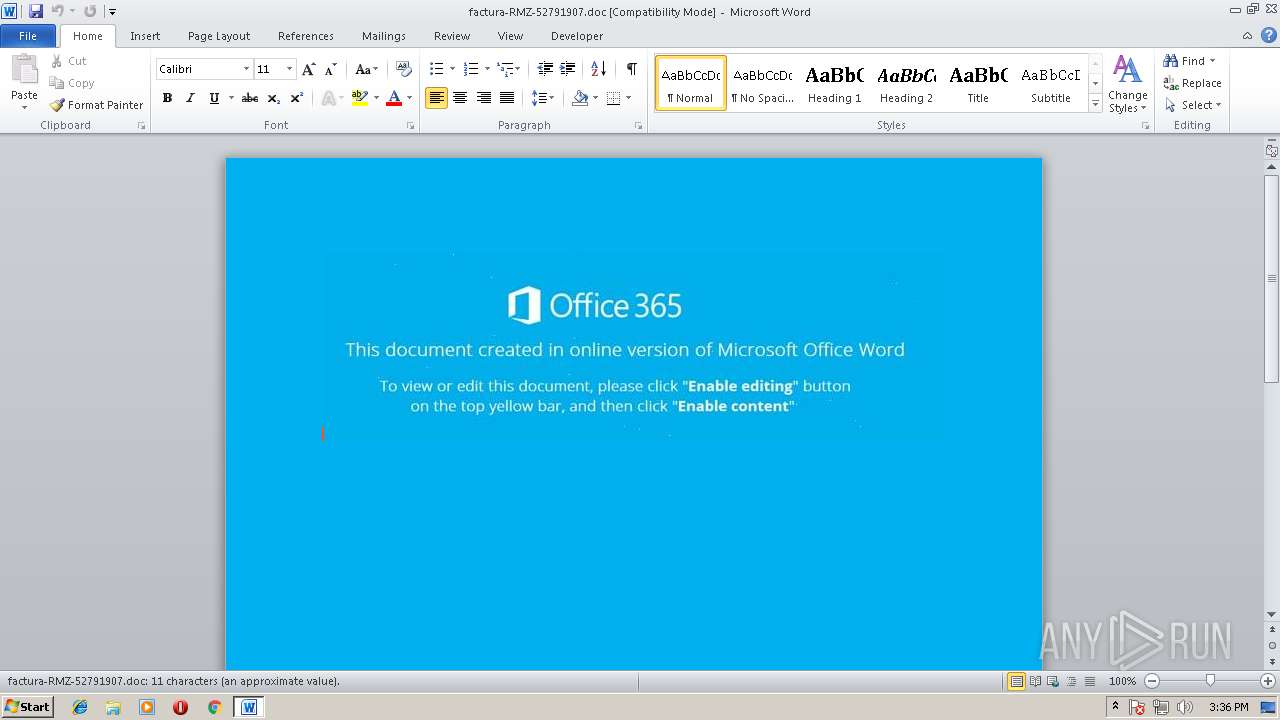Toggle Superscript formatting
The image size is (1280, 720).
297,98
